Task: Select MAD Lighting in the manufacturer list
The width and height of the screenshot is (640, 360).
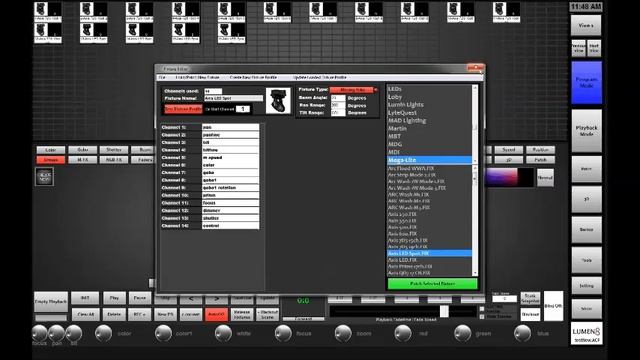Action: (429, 120)
